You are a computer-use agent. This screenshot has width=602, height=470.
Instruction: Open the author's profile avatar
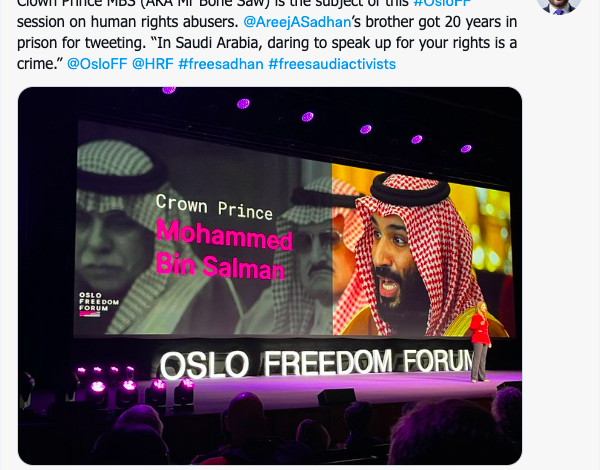tap(559, 5)
